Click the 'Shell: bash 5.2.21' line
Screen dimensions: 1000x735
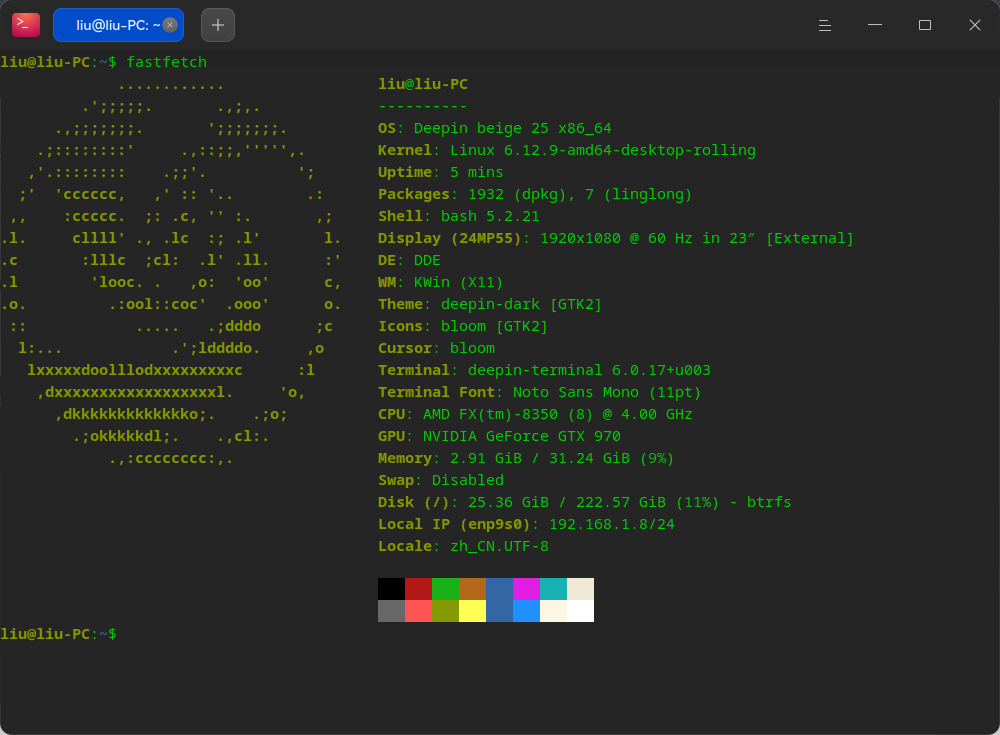tap(459, 216)
